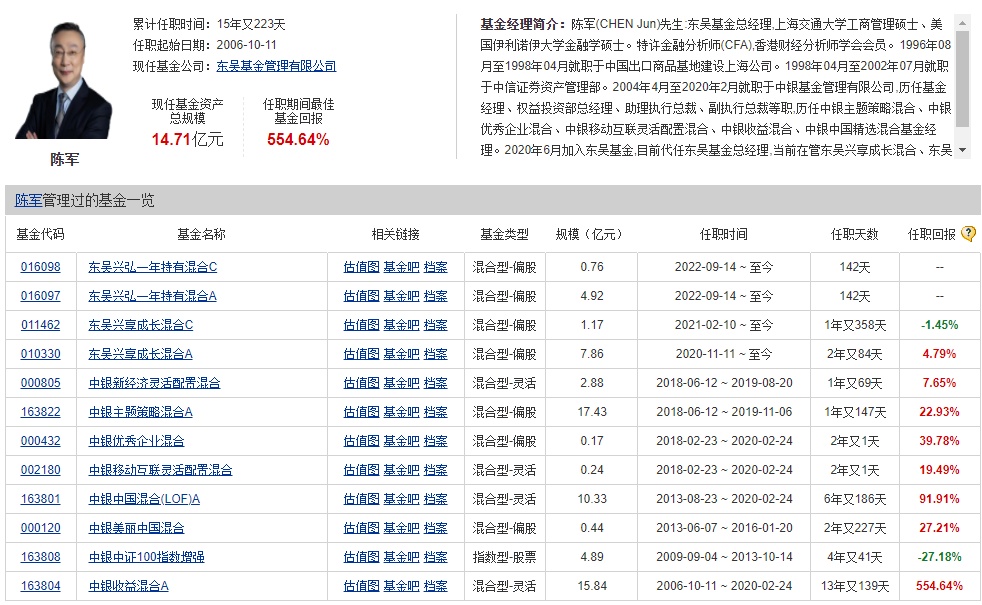
Task: Open 中银美丽中国混合 fund page
Action: 136,528
